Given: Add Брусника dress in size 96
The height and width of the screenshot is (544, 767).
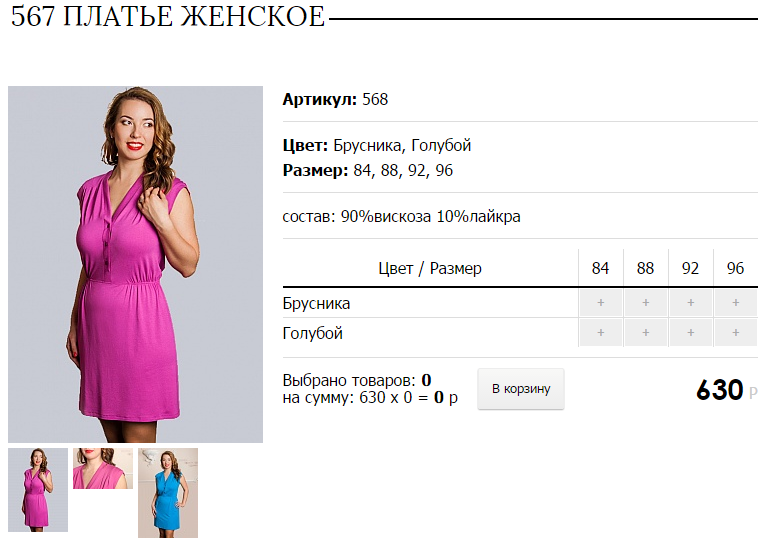Looking at the screenshot, I should 736,303.
